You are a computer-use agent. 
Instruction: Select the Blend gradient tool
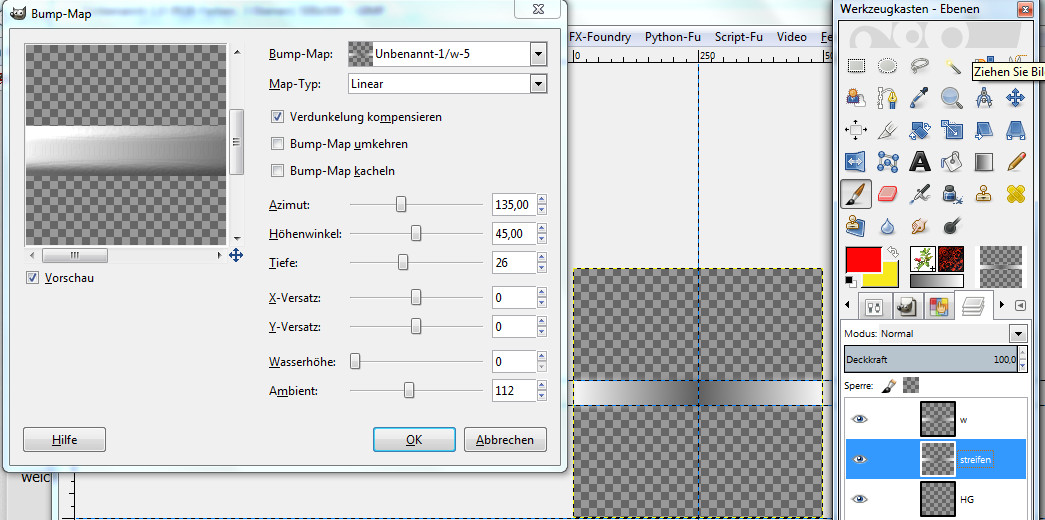pos(984,162)
